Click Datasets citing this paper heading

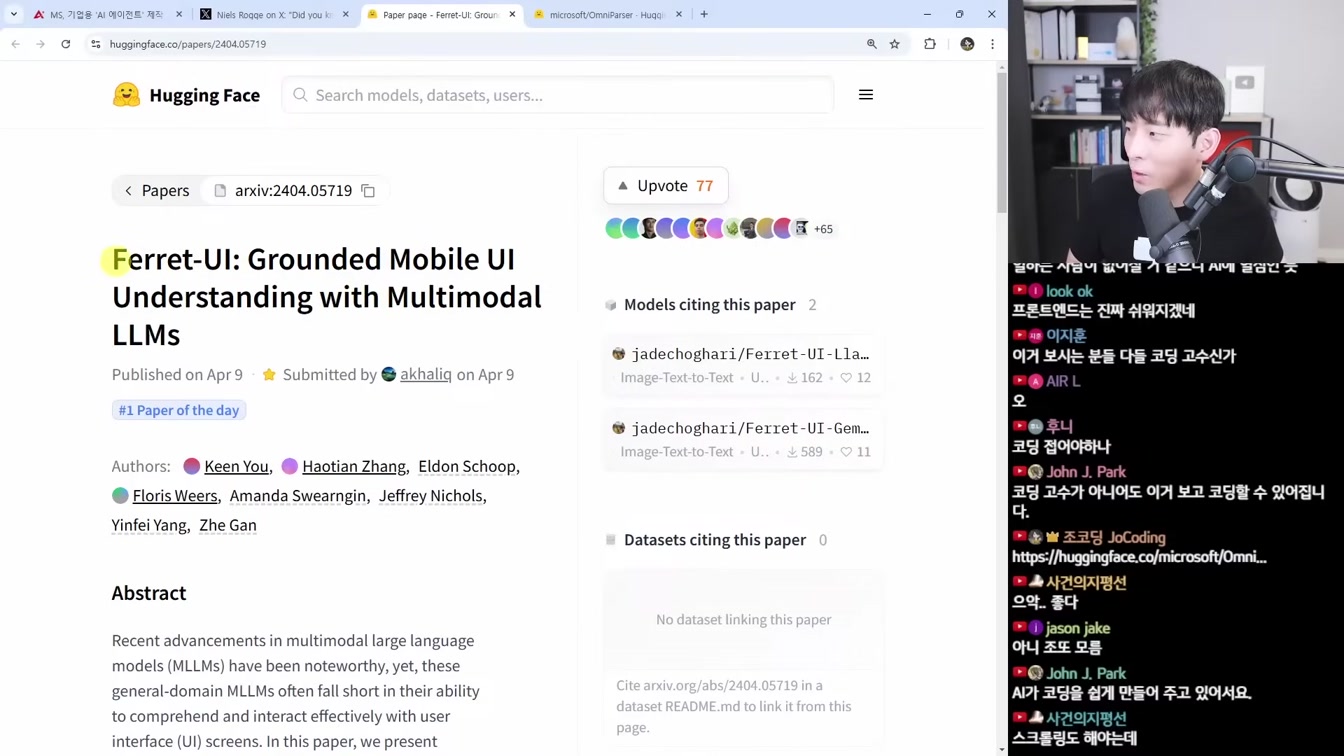715,540
